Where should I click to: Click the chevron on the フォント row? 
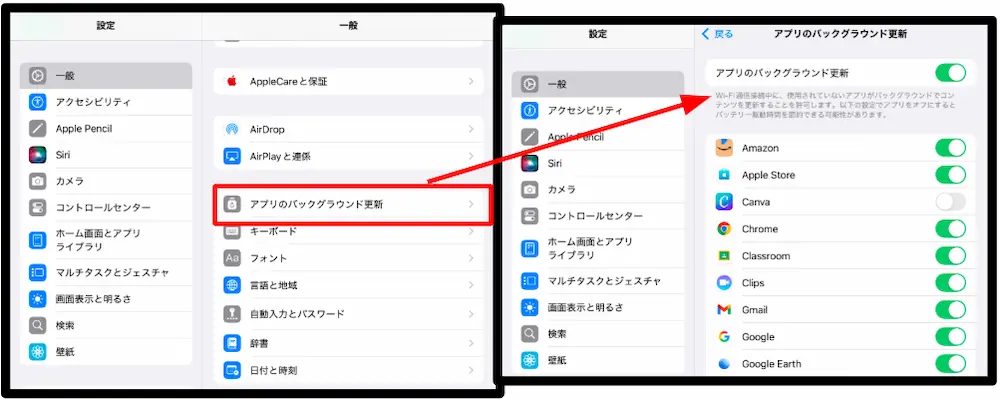coord(471,258)
